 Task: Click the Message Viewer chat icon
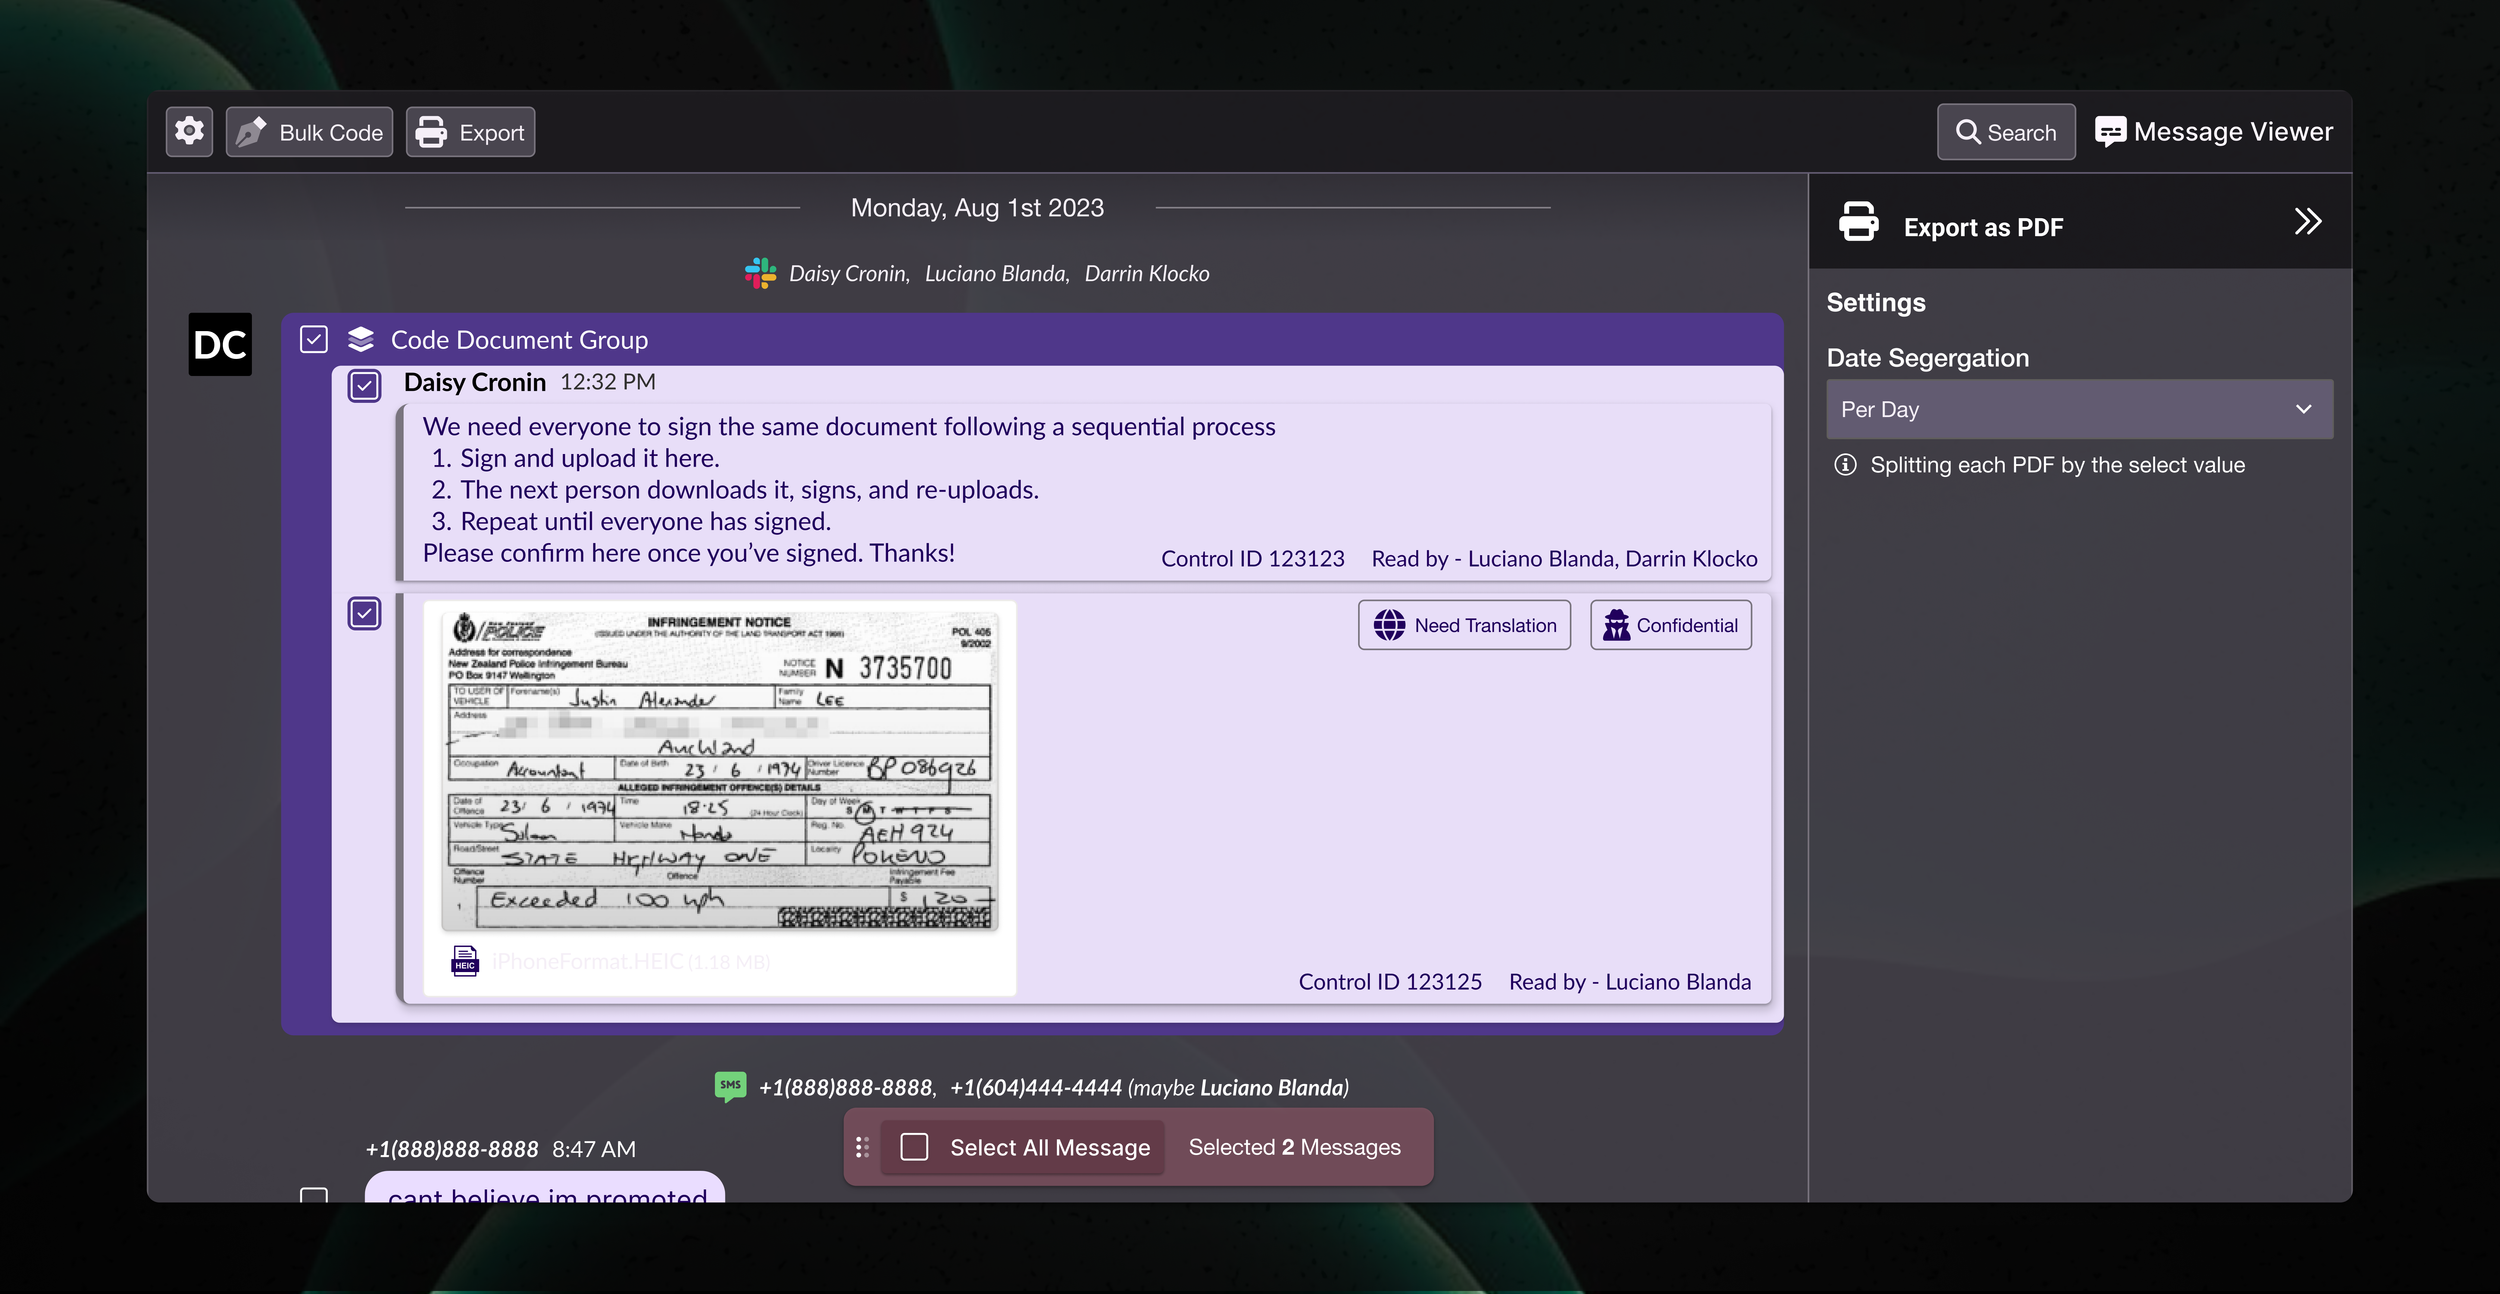tap(2110, 132)
